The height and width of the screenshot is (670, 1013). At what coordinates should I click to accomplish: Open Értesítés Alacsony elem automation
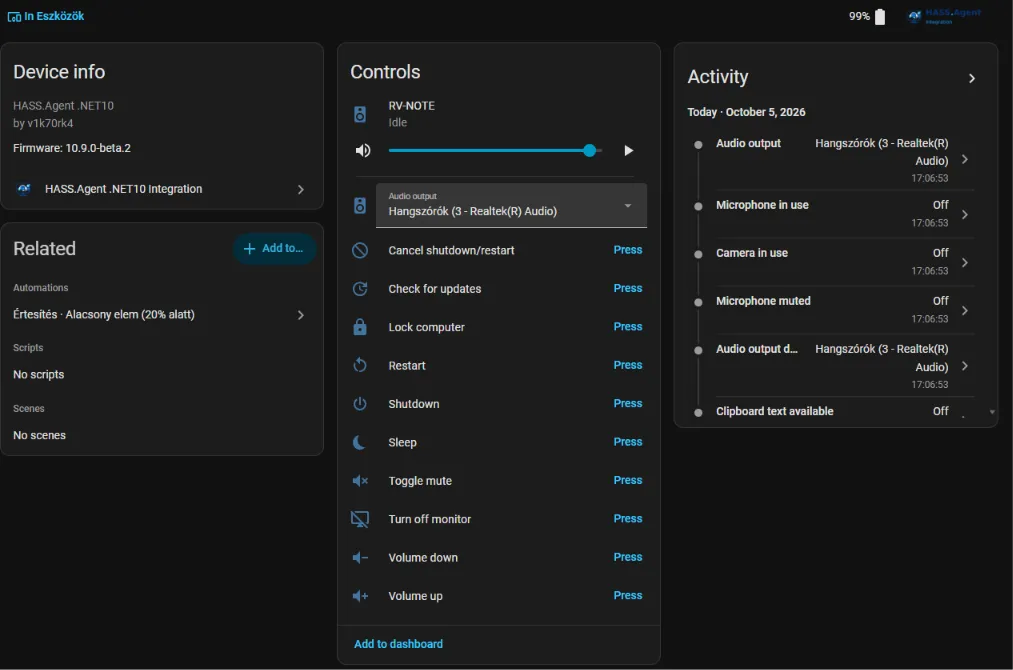point(162,315)
